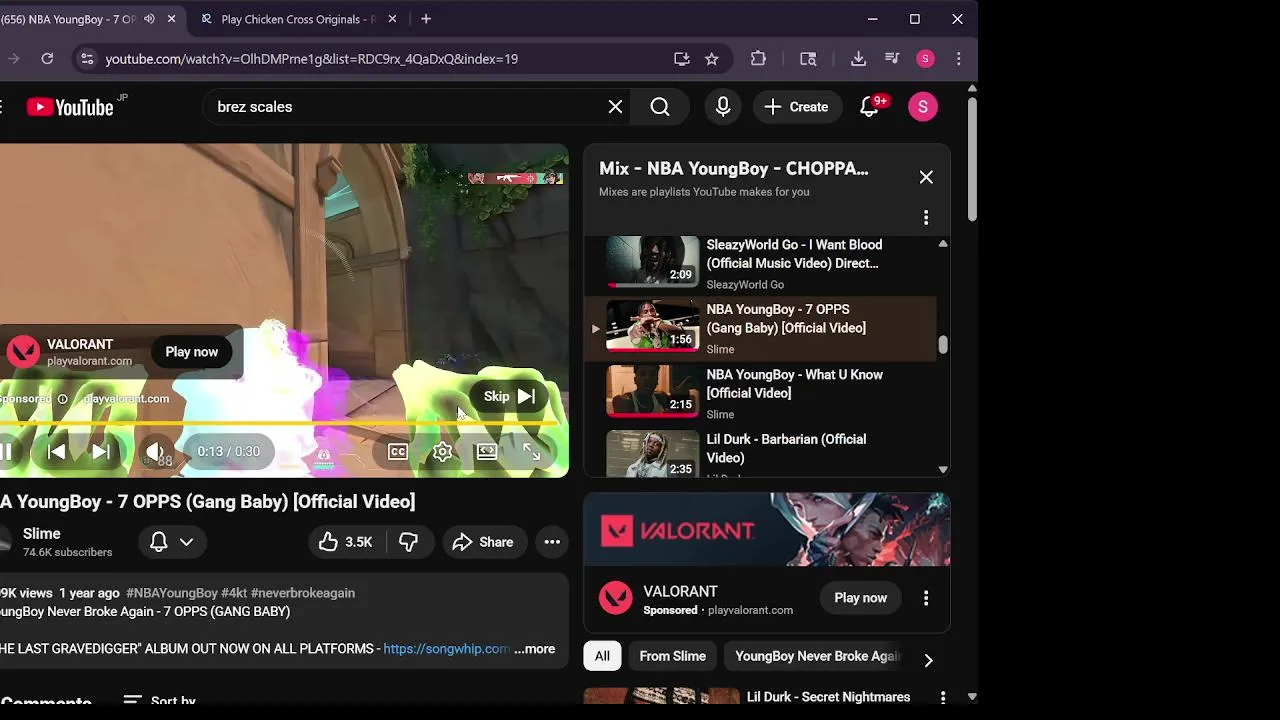This screenshot has width=1280, height=720.
Task: Show more filter chips with the arrow
Action: pyautogui.click(x=928, y=660)
